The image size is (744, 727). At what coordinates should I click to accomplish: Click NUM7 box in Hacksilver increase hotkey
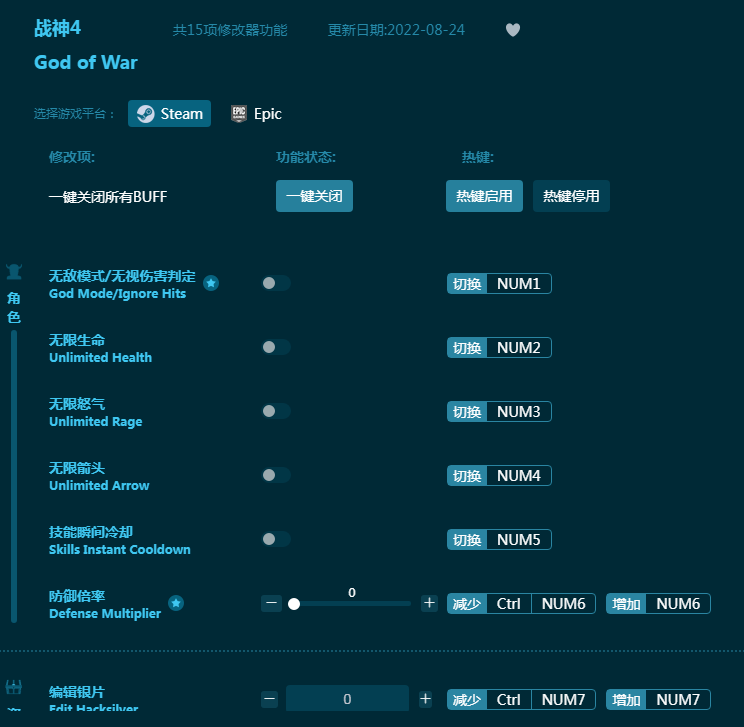678,699
